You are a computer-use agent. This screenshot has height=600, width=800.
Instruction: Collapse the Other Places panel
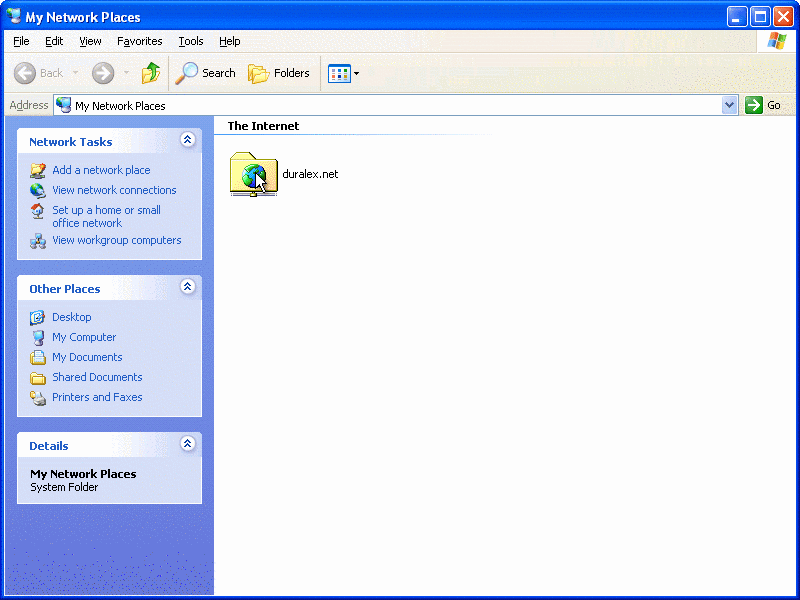pos(187,288)
